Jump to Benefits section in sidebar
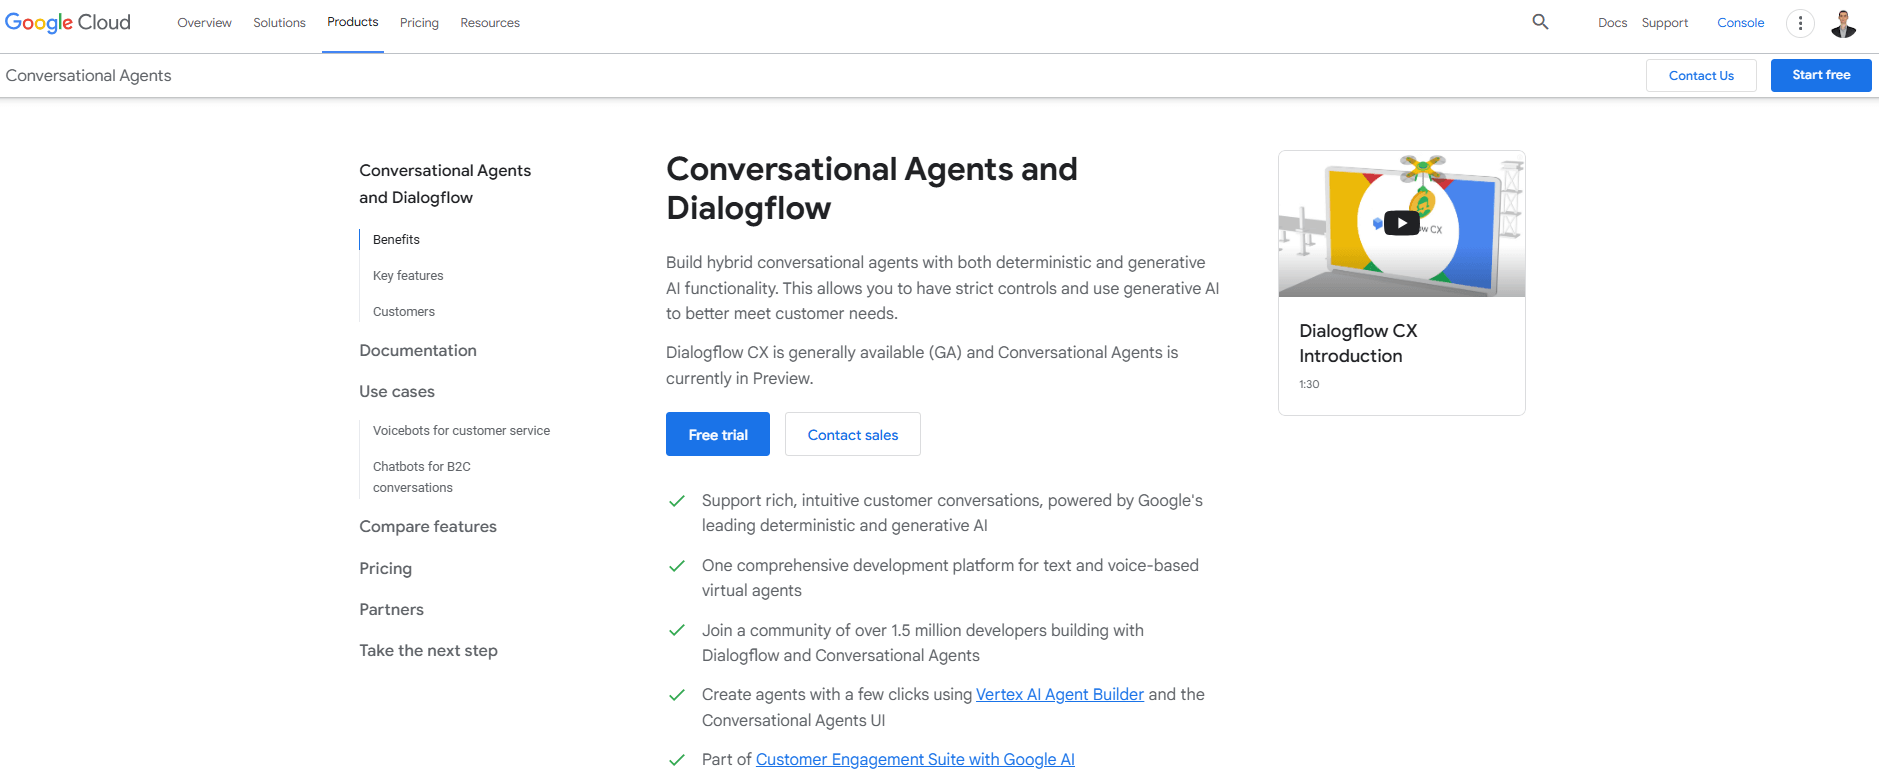 (x=396, y=239)
